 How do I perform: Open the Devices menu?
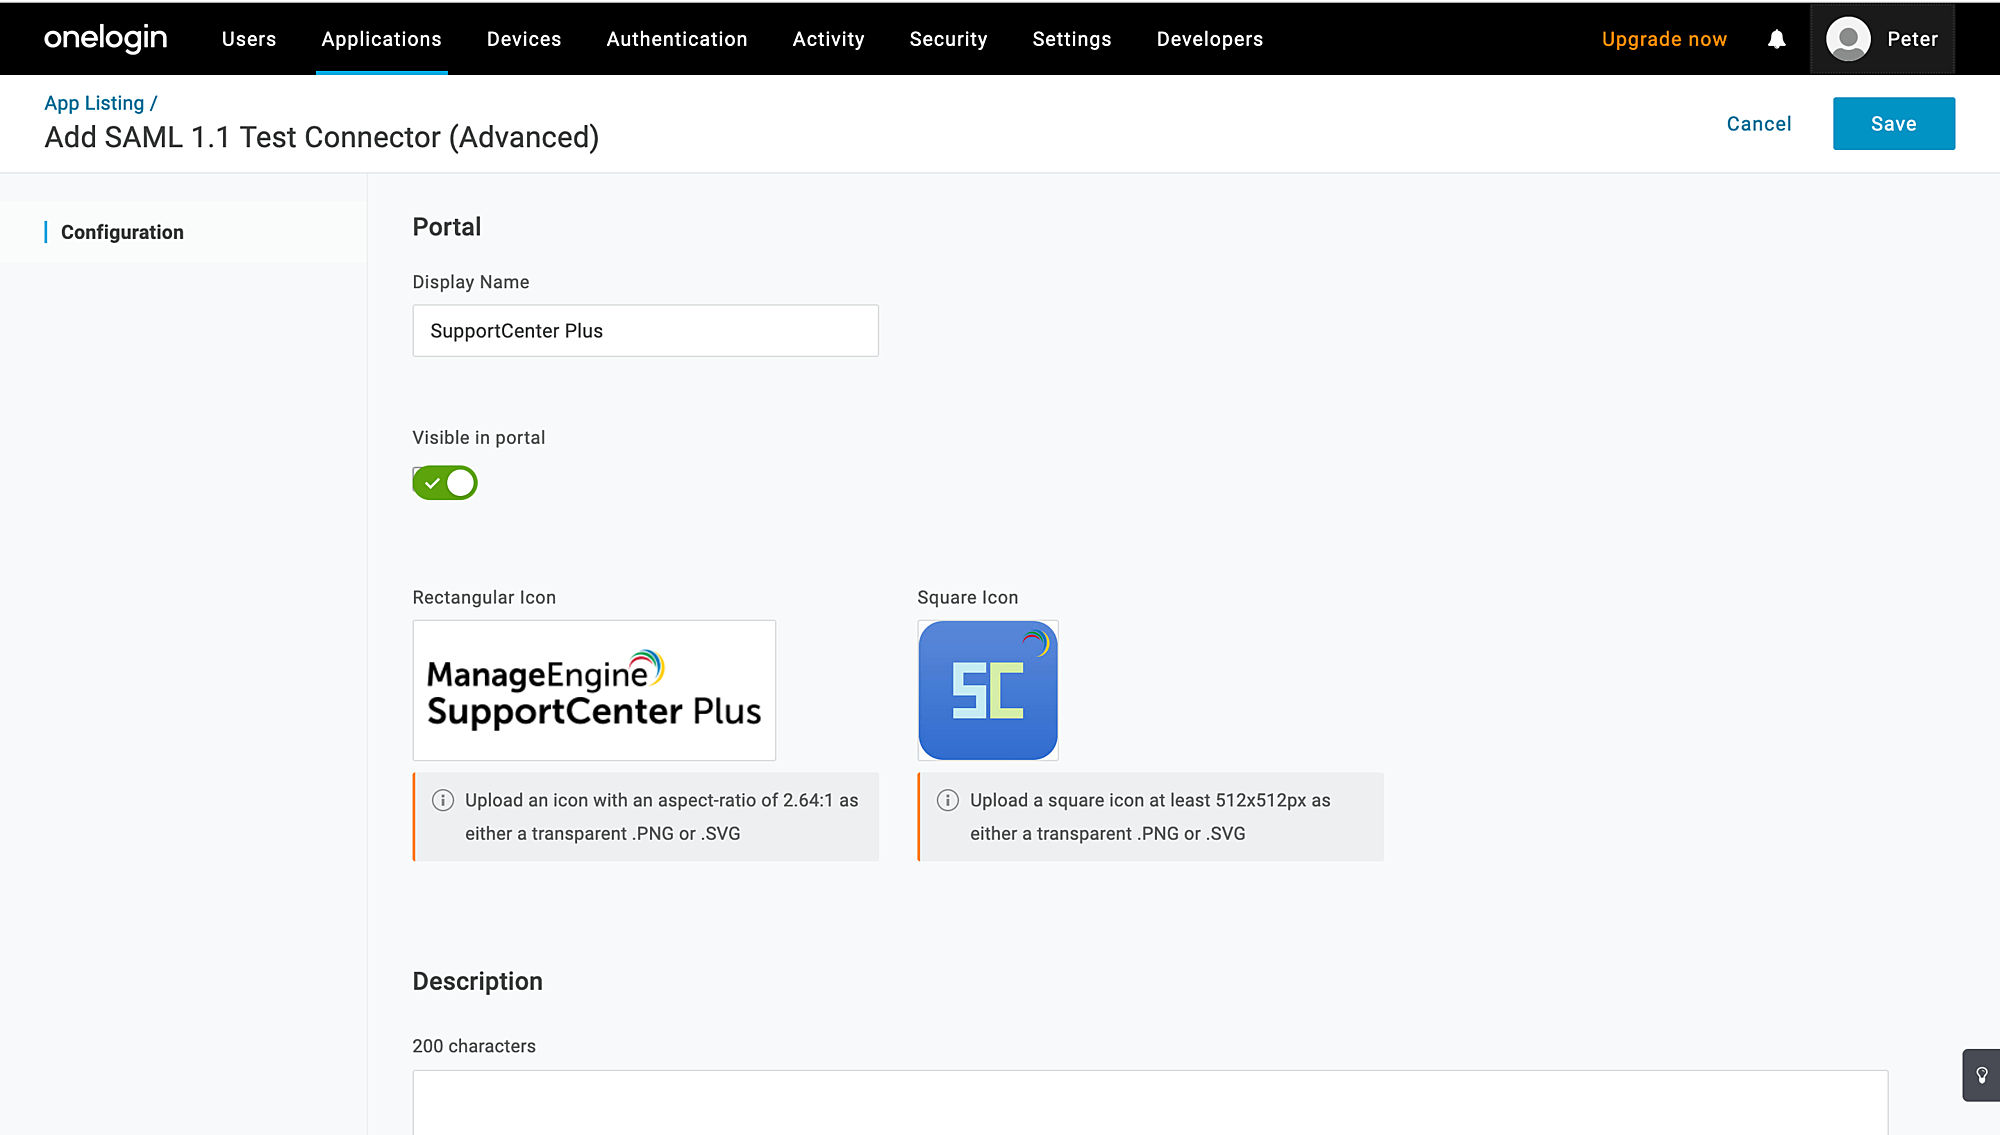[x=524, y=39]
